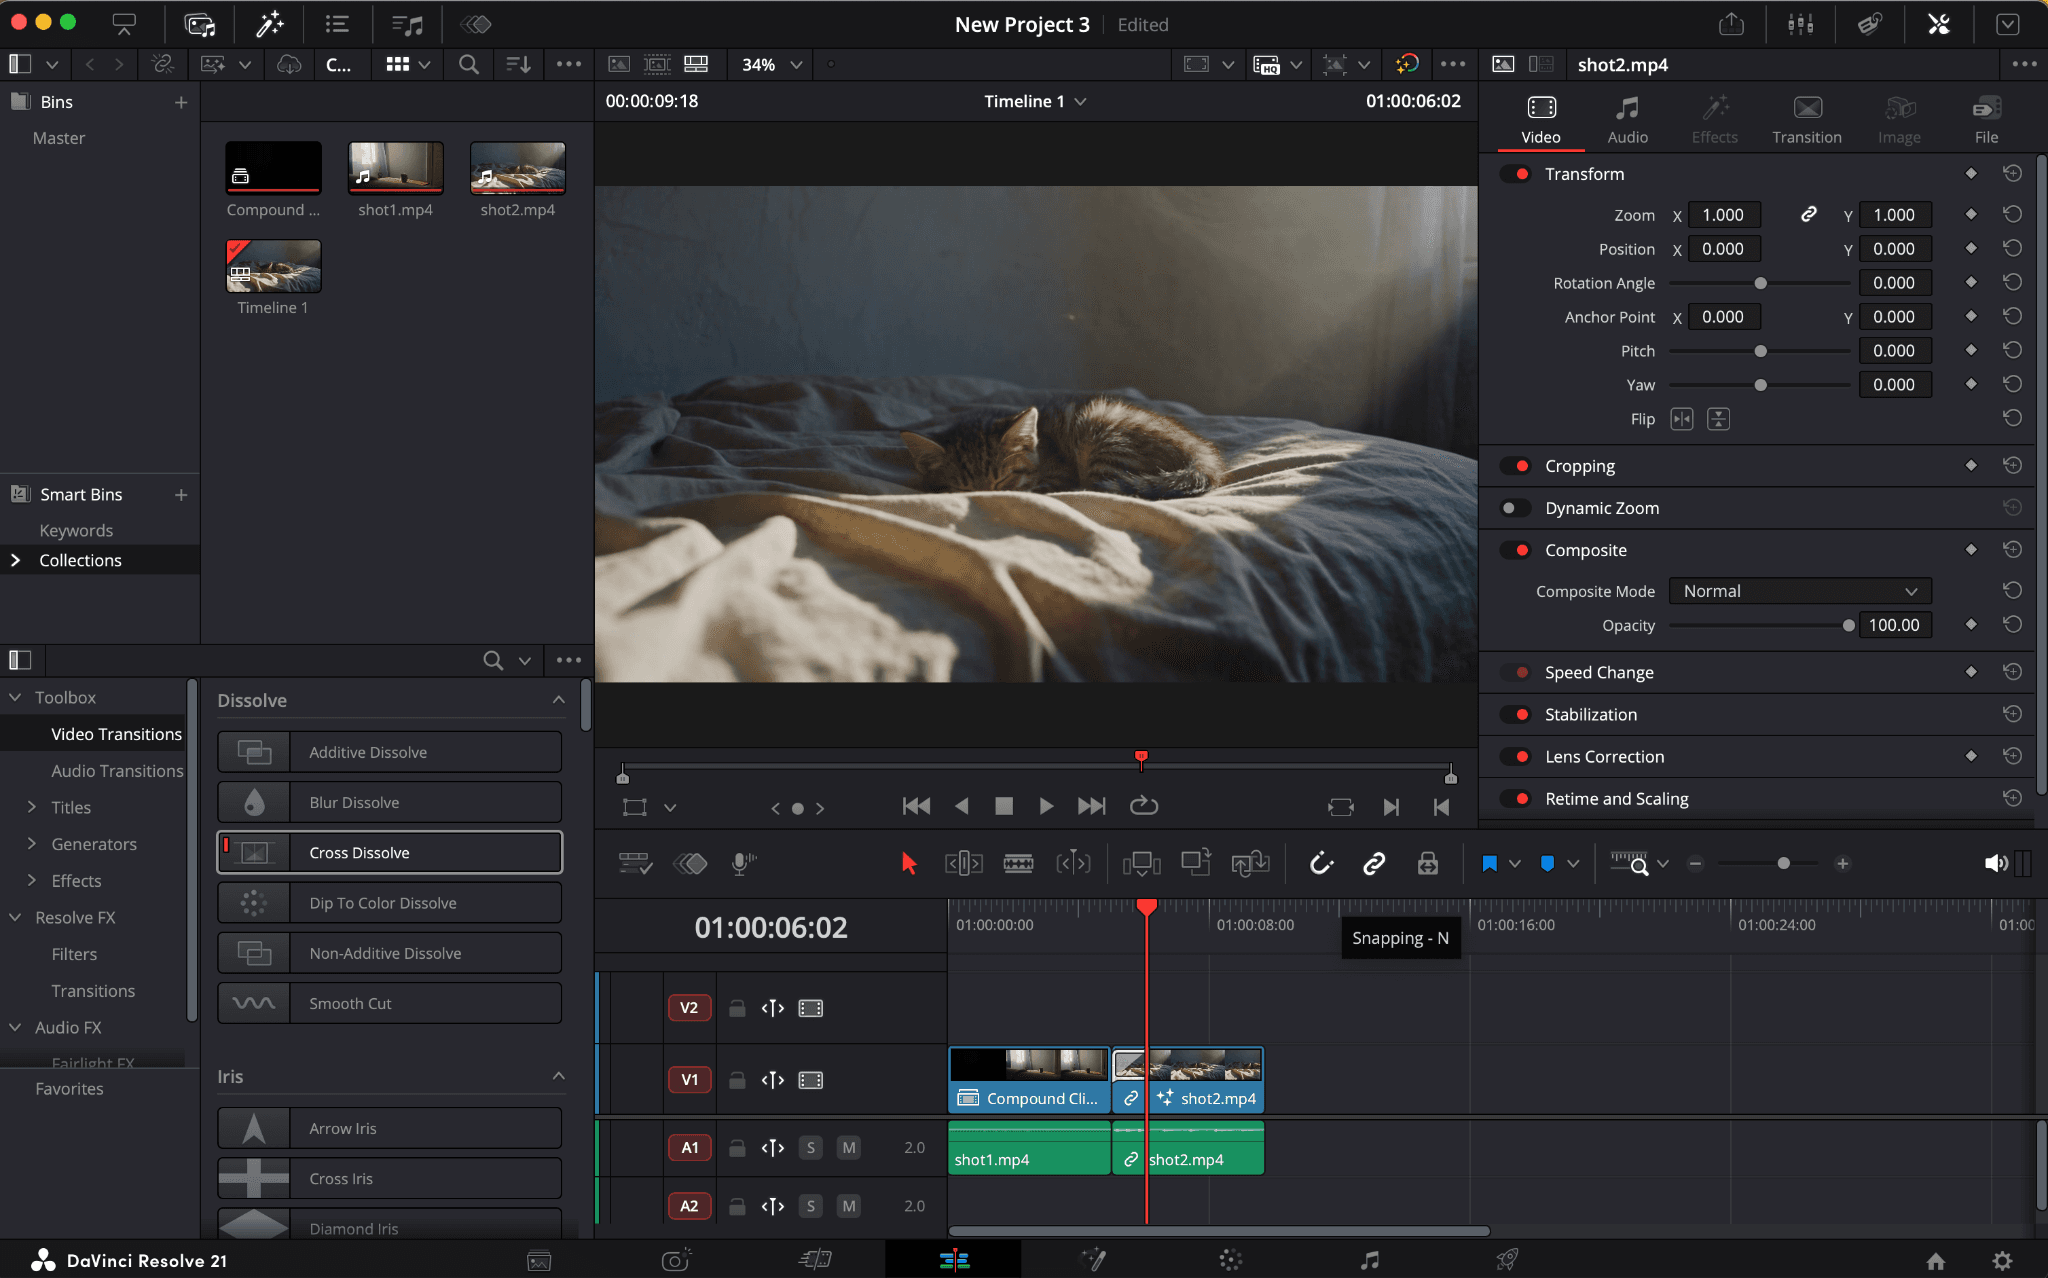Open the Timeline 1 name dropdown
The height and width of the screenshot is (1278, 2048).
[x=1035, y=101]
